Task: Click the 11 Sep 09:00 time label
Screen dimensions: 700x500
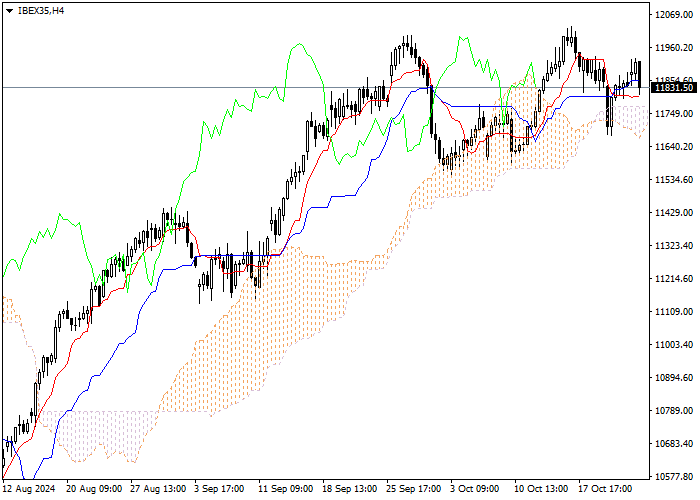Action: tap(287, 489)
